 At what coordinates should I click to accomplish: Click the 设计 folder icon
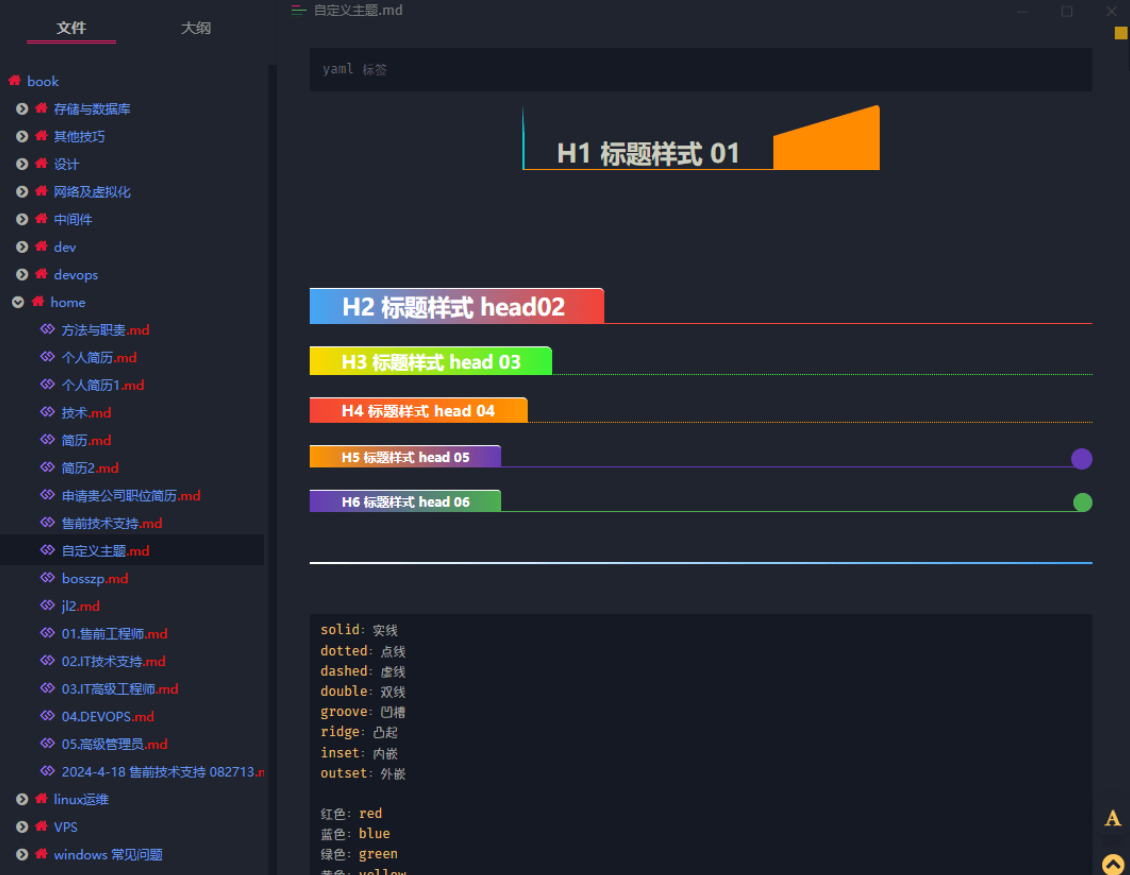[x=41, y=164]
